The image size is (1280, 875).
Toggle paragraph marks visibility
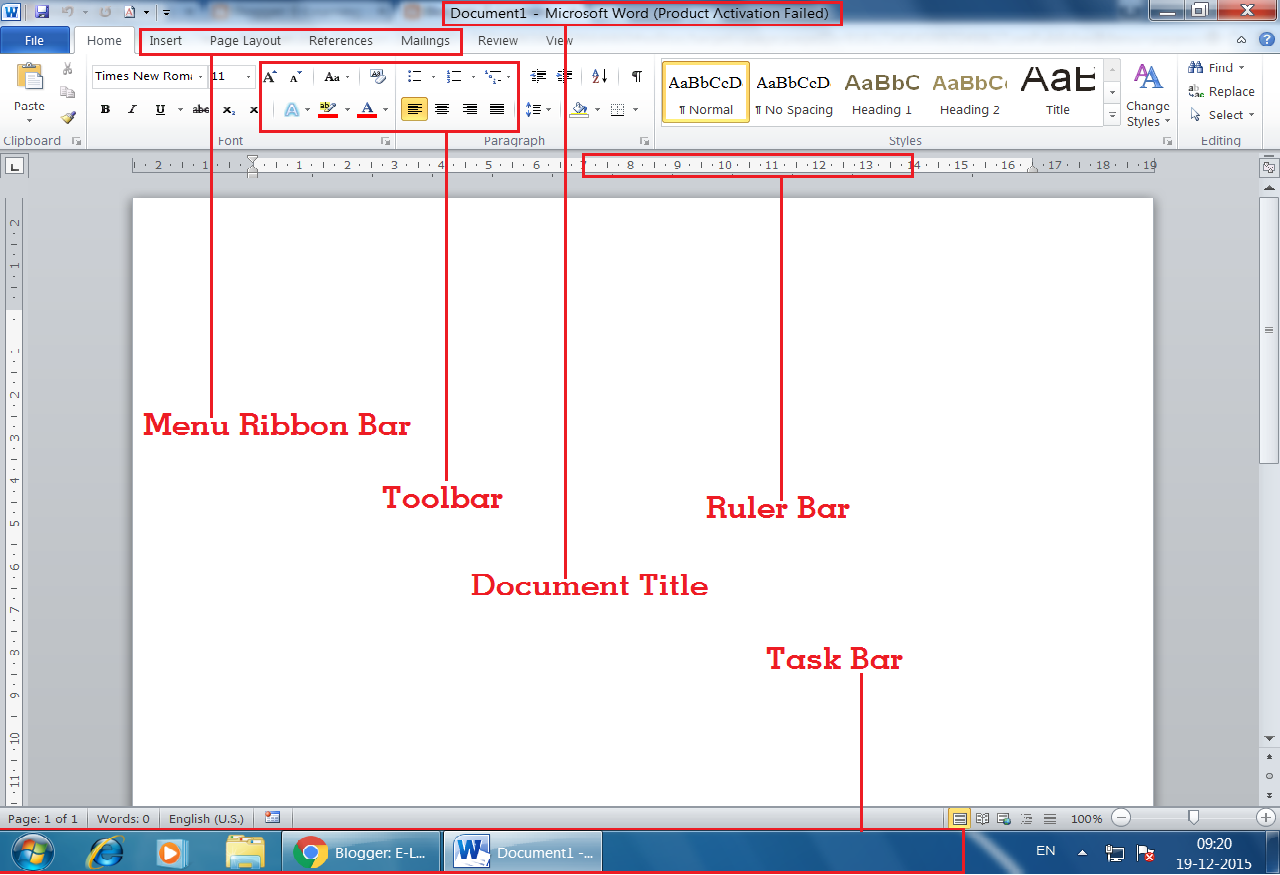[637, 76]
